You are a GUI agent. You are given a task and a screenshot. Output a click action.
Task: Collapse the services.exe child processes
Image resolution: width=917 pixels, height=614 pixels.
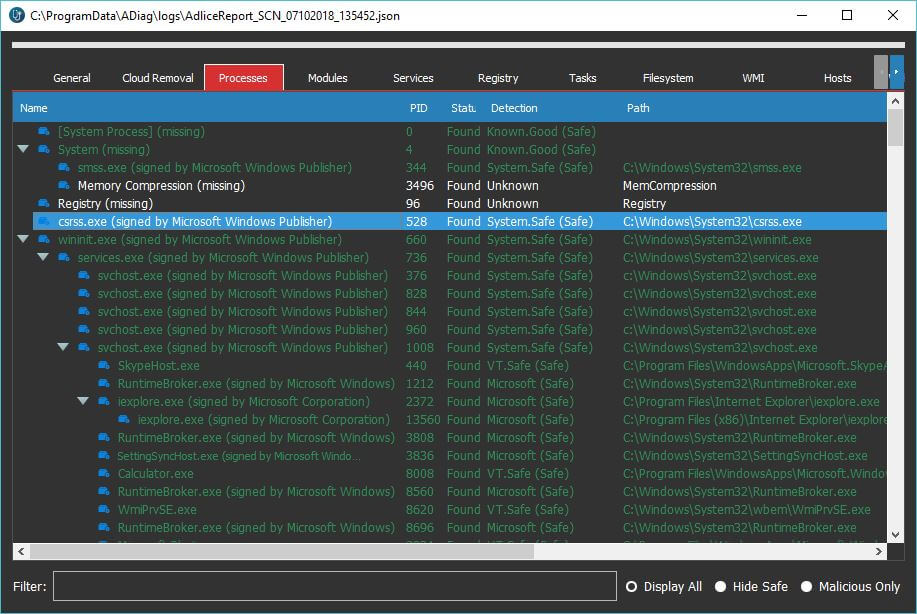43,258
